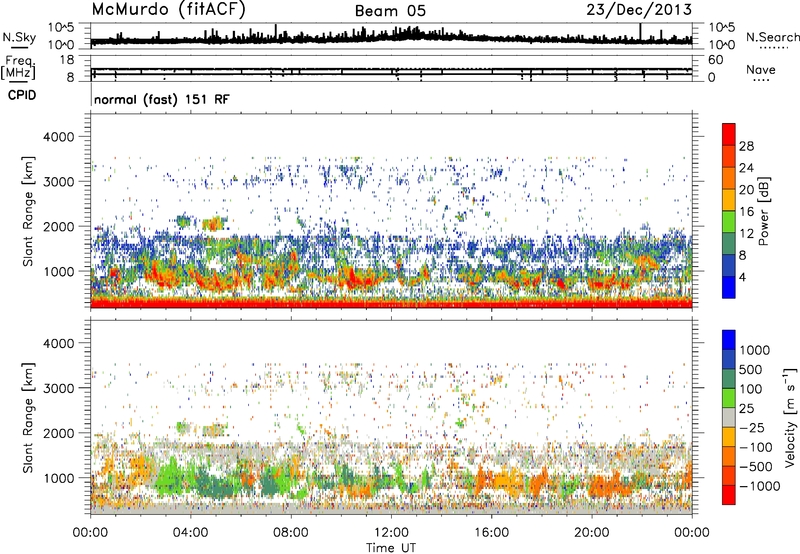The width and height of the screenshot is (800, 554).
Task: Click the 04:00 time axis label
Action: [x=190, y=533]
